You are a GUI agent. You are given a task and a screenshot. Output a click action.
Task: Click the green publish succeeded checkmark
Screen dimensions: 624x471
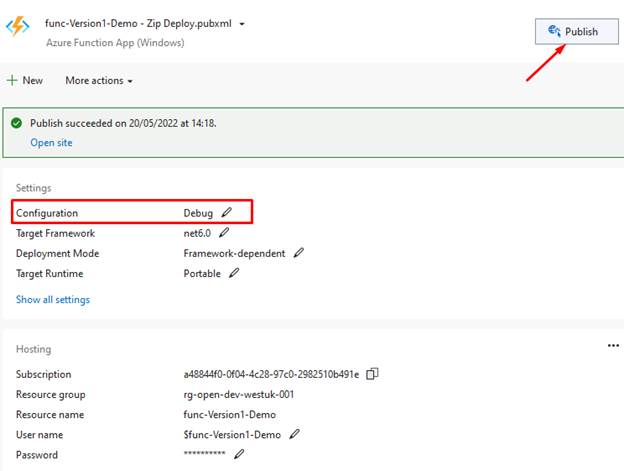point(17,123)
